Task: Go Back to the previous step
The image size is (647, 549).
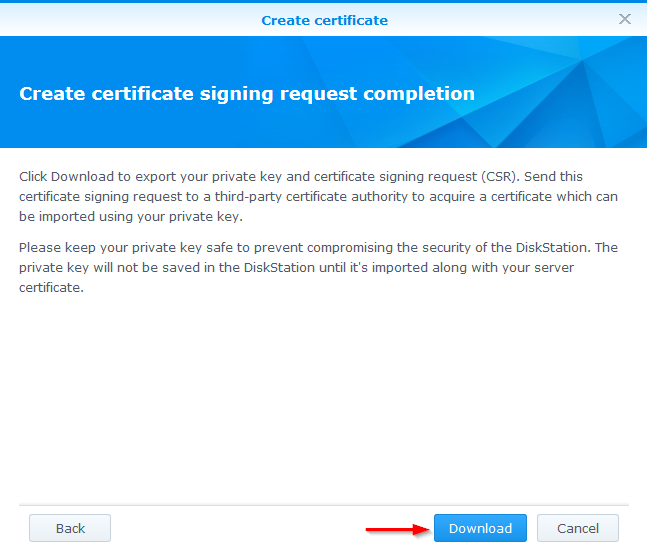Action: pyautogui.click(x=70, y=528)
